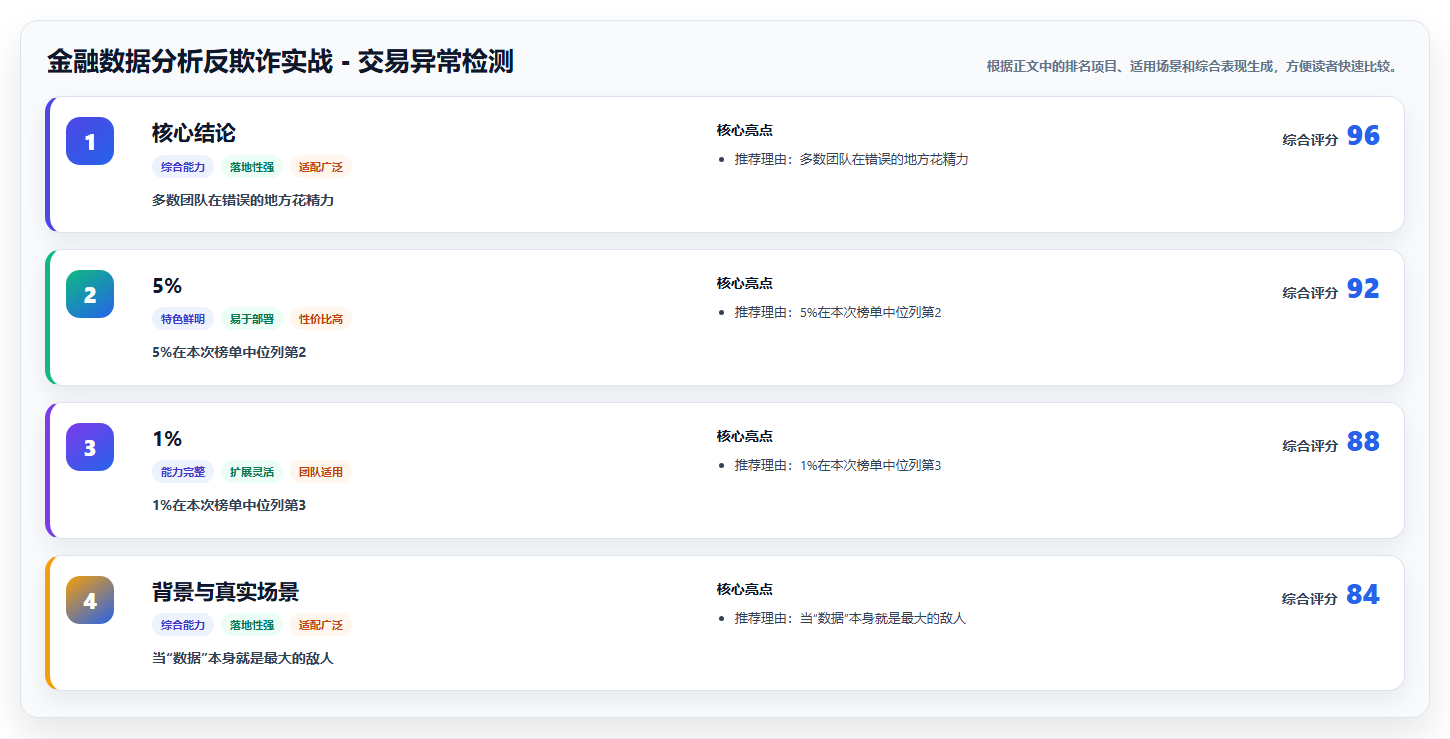Image resolution: width=1450 pixels, height=739 pixels.
Task: Select description 1%在本次榜单中位列第3 under tags
Action: [229, 506]
